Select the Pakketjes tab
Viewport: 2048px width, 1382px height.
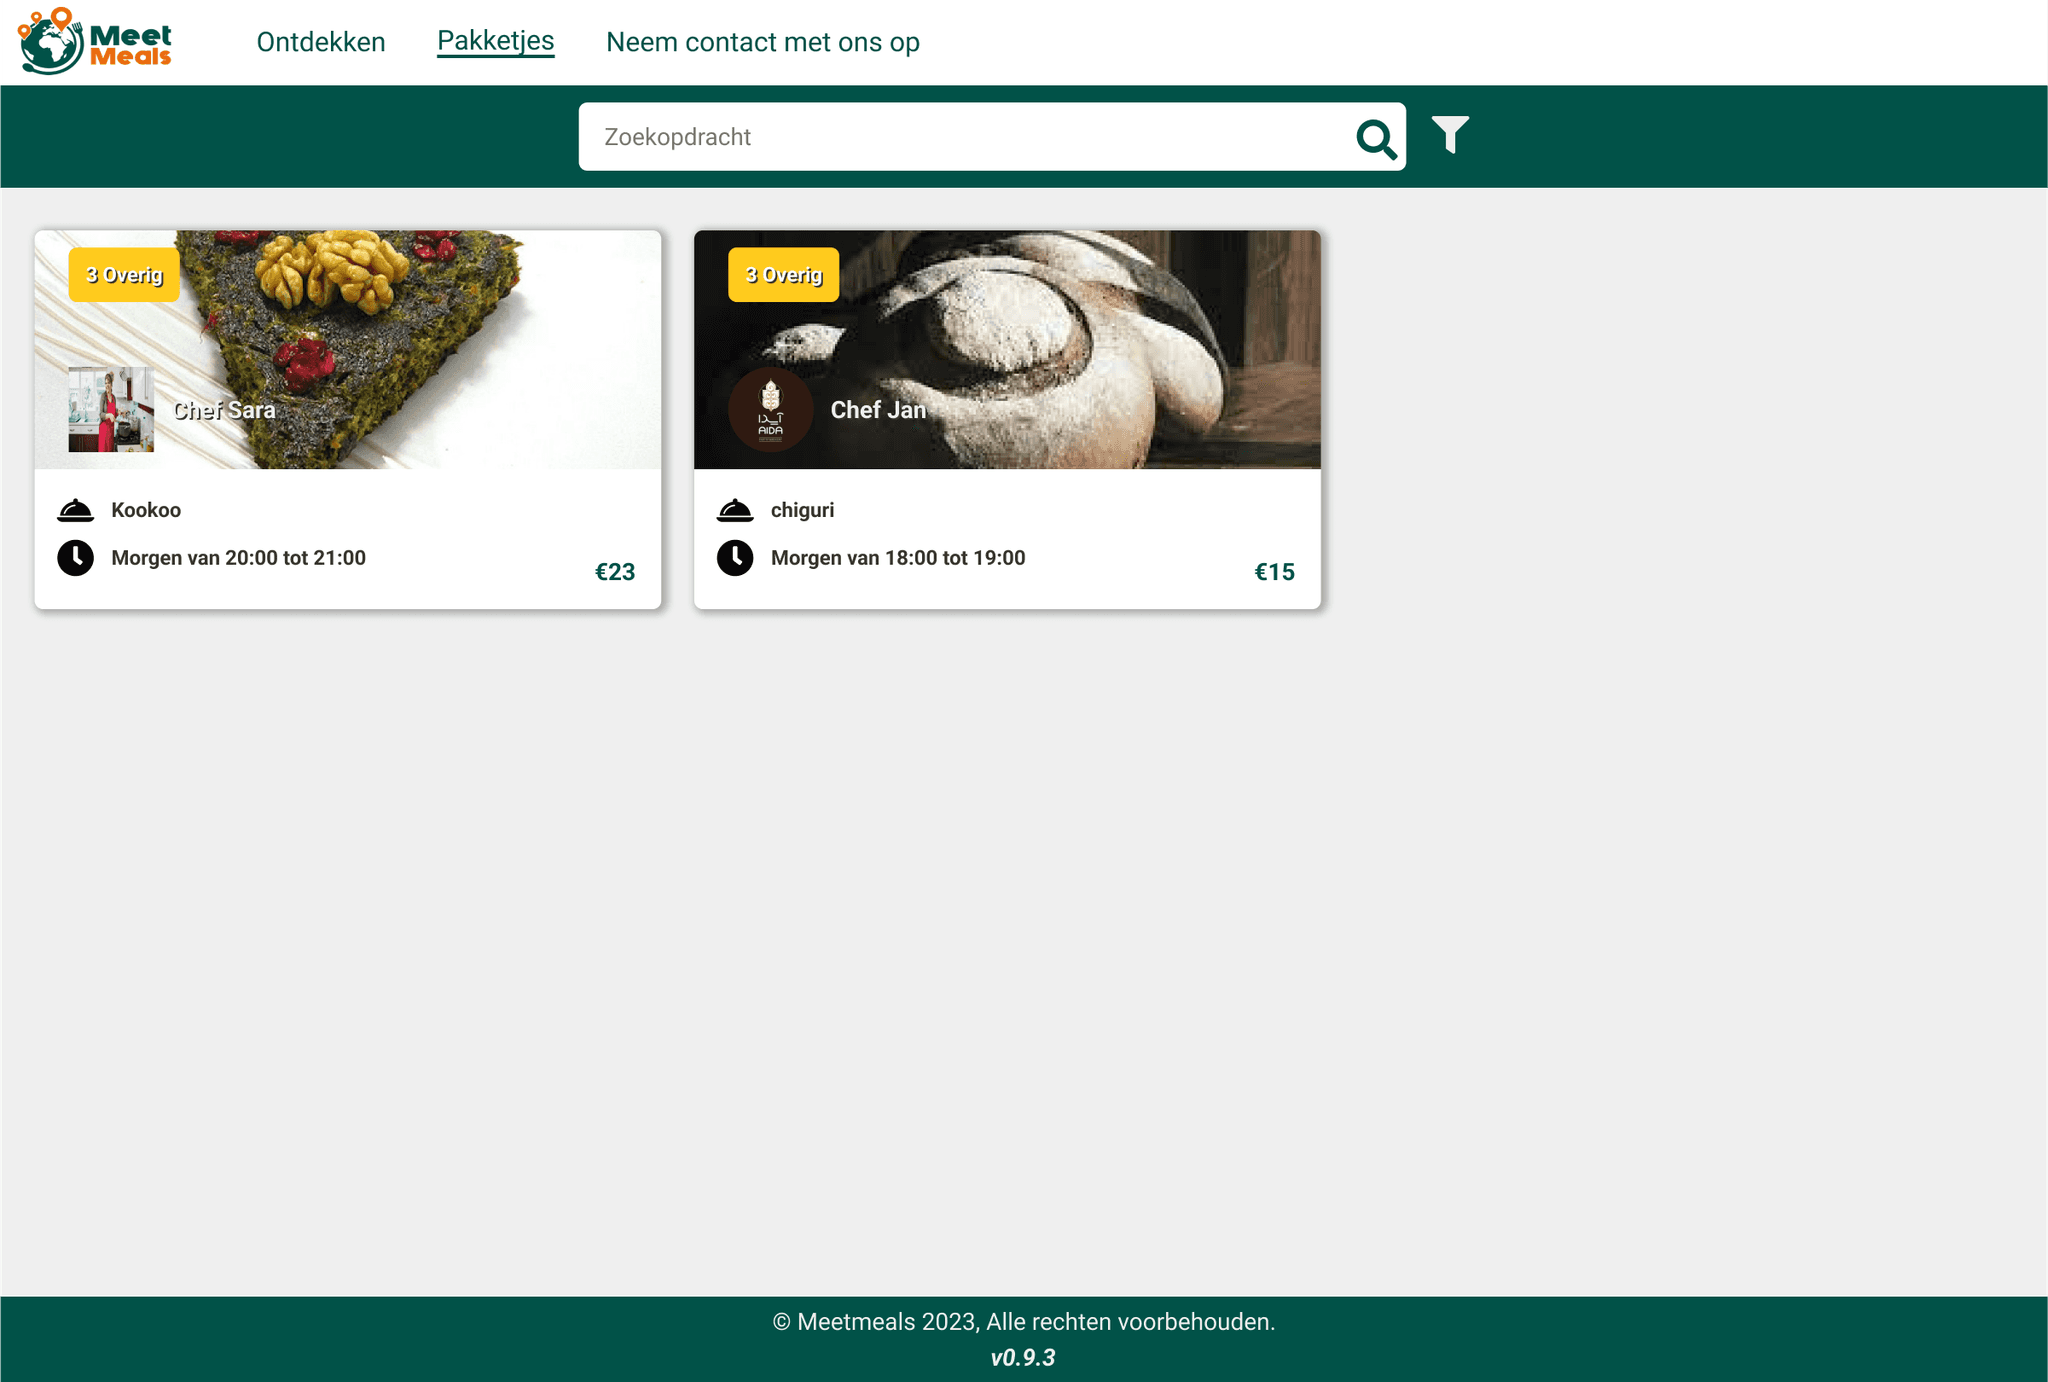pos(495,41)
